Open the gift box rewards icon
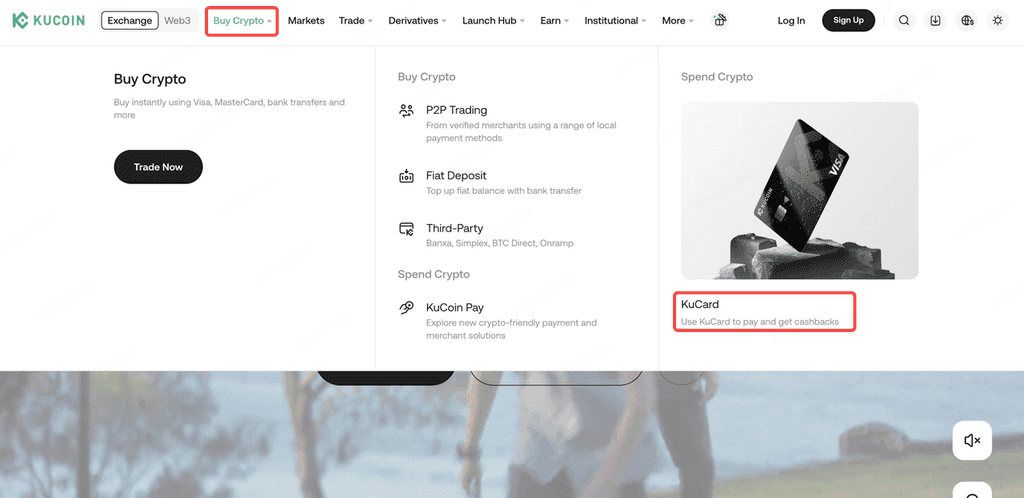Image resolution: width=1024 pixels, height=498 pixels. pyautogui.click(x=719, y=20)
